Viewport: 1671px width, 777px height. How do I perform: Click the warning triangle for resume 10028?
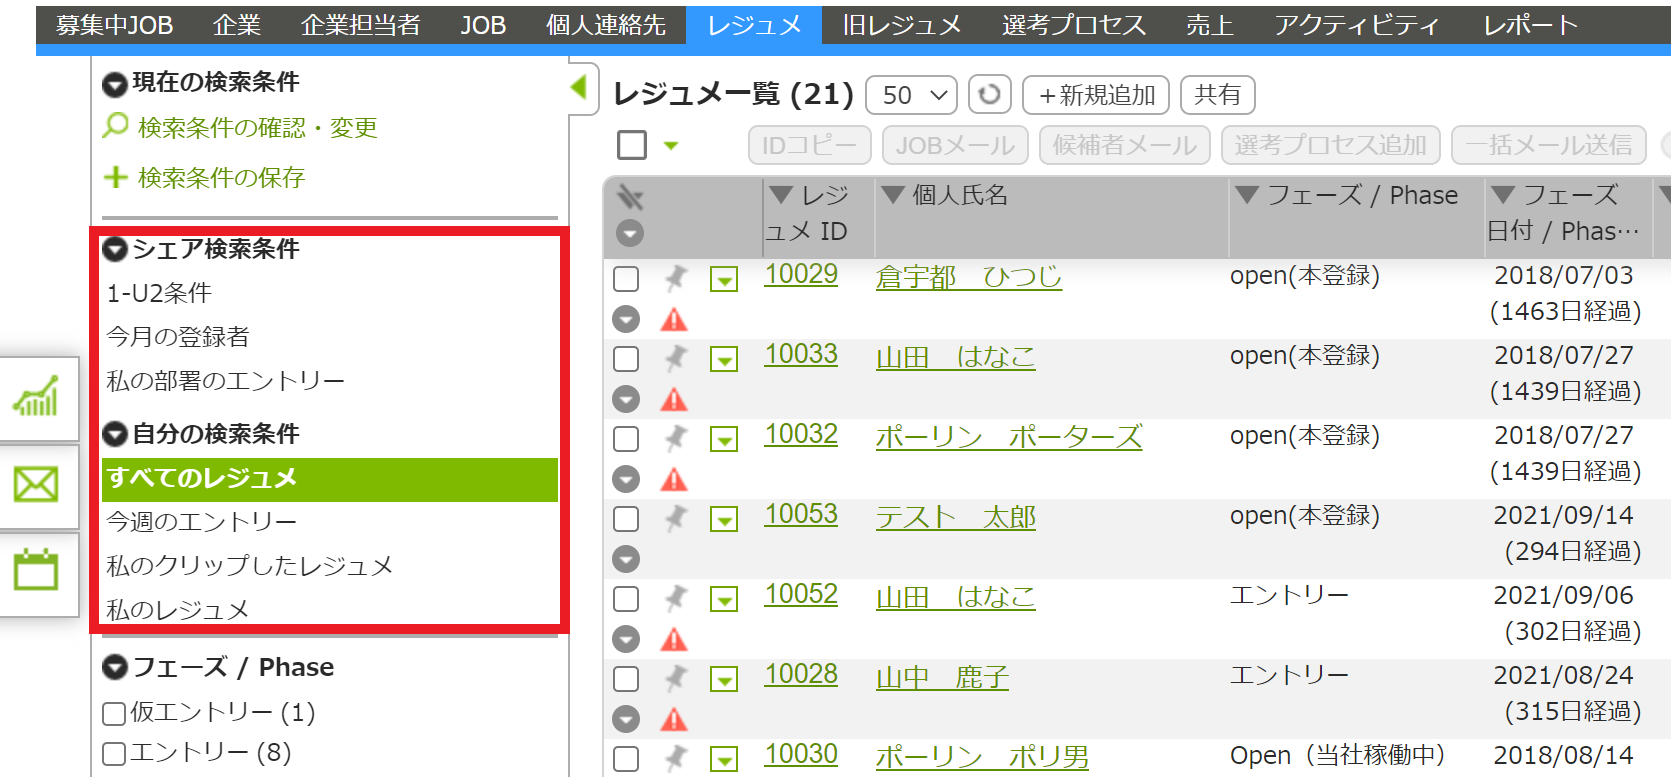click(x=675, y=720)
